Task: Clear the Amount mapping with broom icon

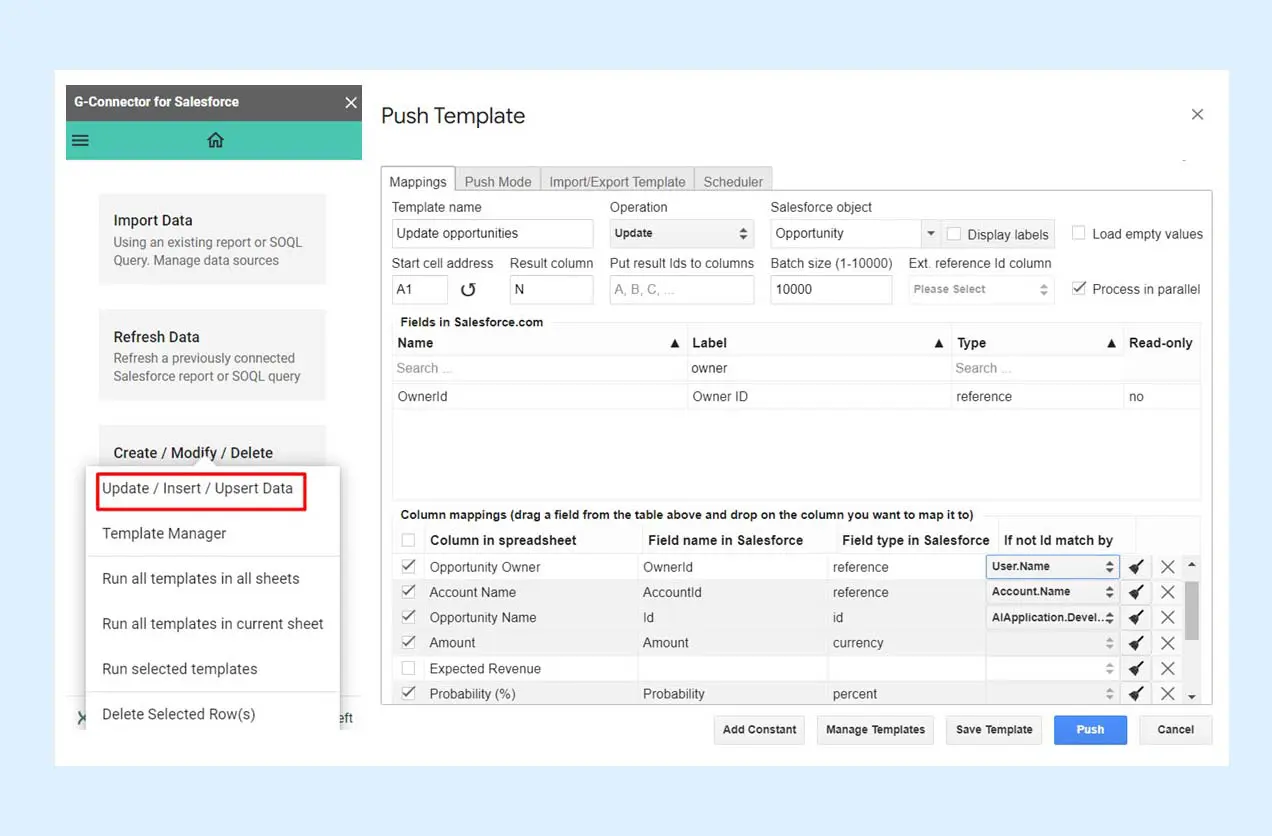Action: [1136, 643]
